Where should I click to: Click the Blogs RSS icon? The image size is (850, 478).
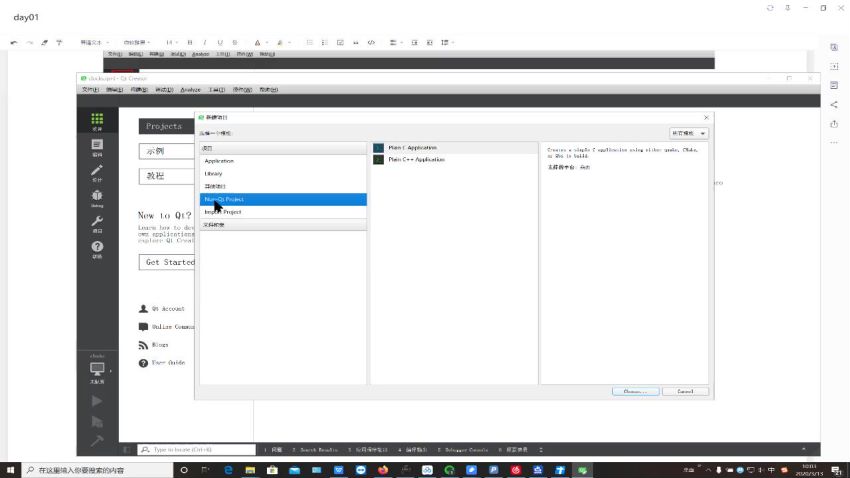[143, 345]
